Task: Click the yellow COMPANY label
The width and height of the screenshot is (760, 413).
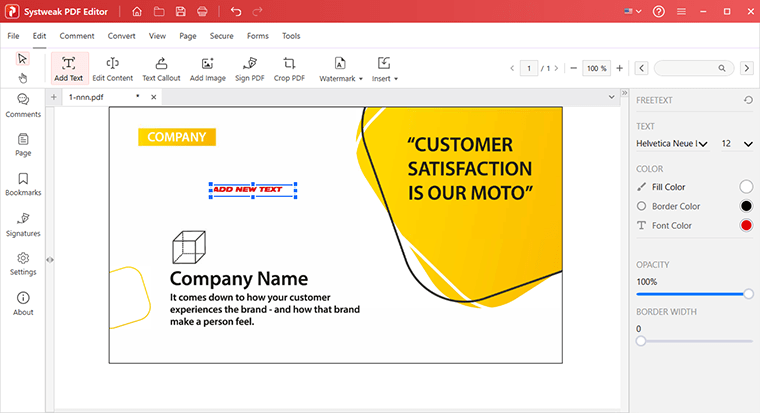Action: (177, 137)
